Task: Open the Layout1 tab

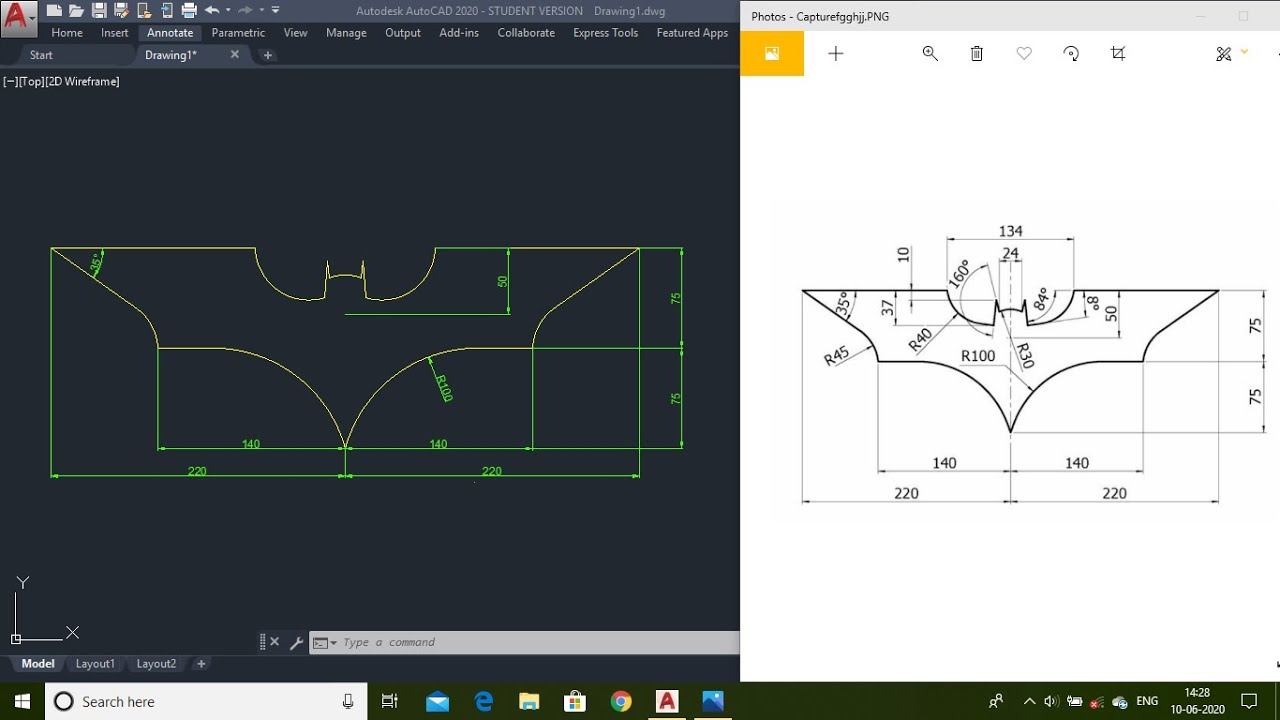Action: point(95,663)
